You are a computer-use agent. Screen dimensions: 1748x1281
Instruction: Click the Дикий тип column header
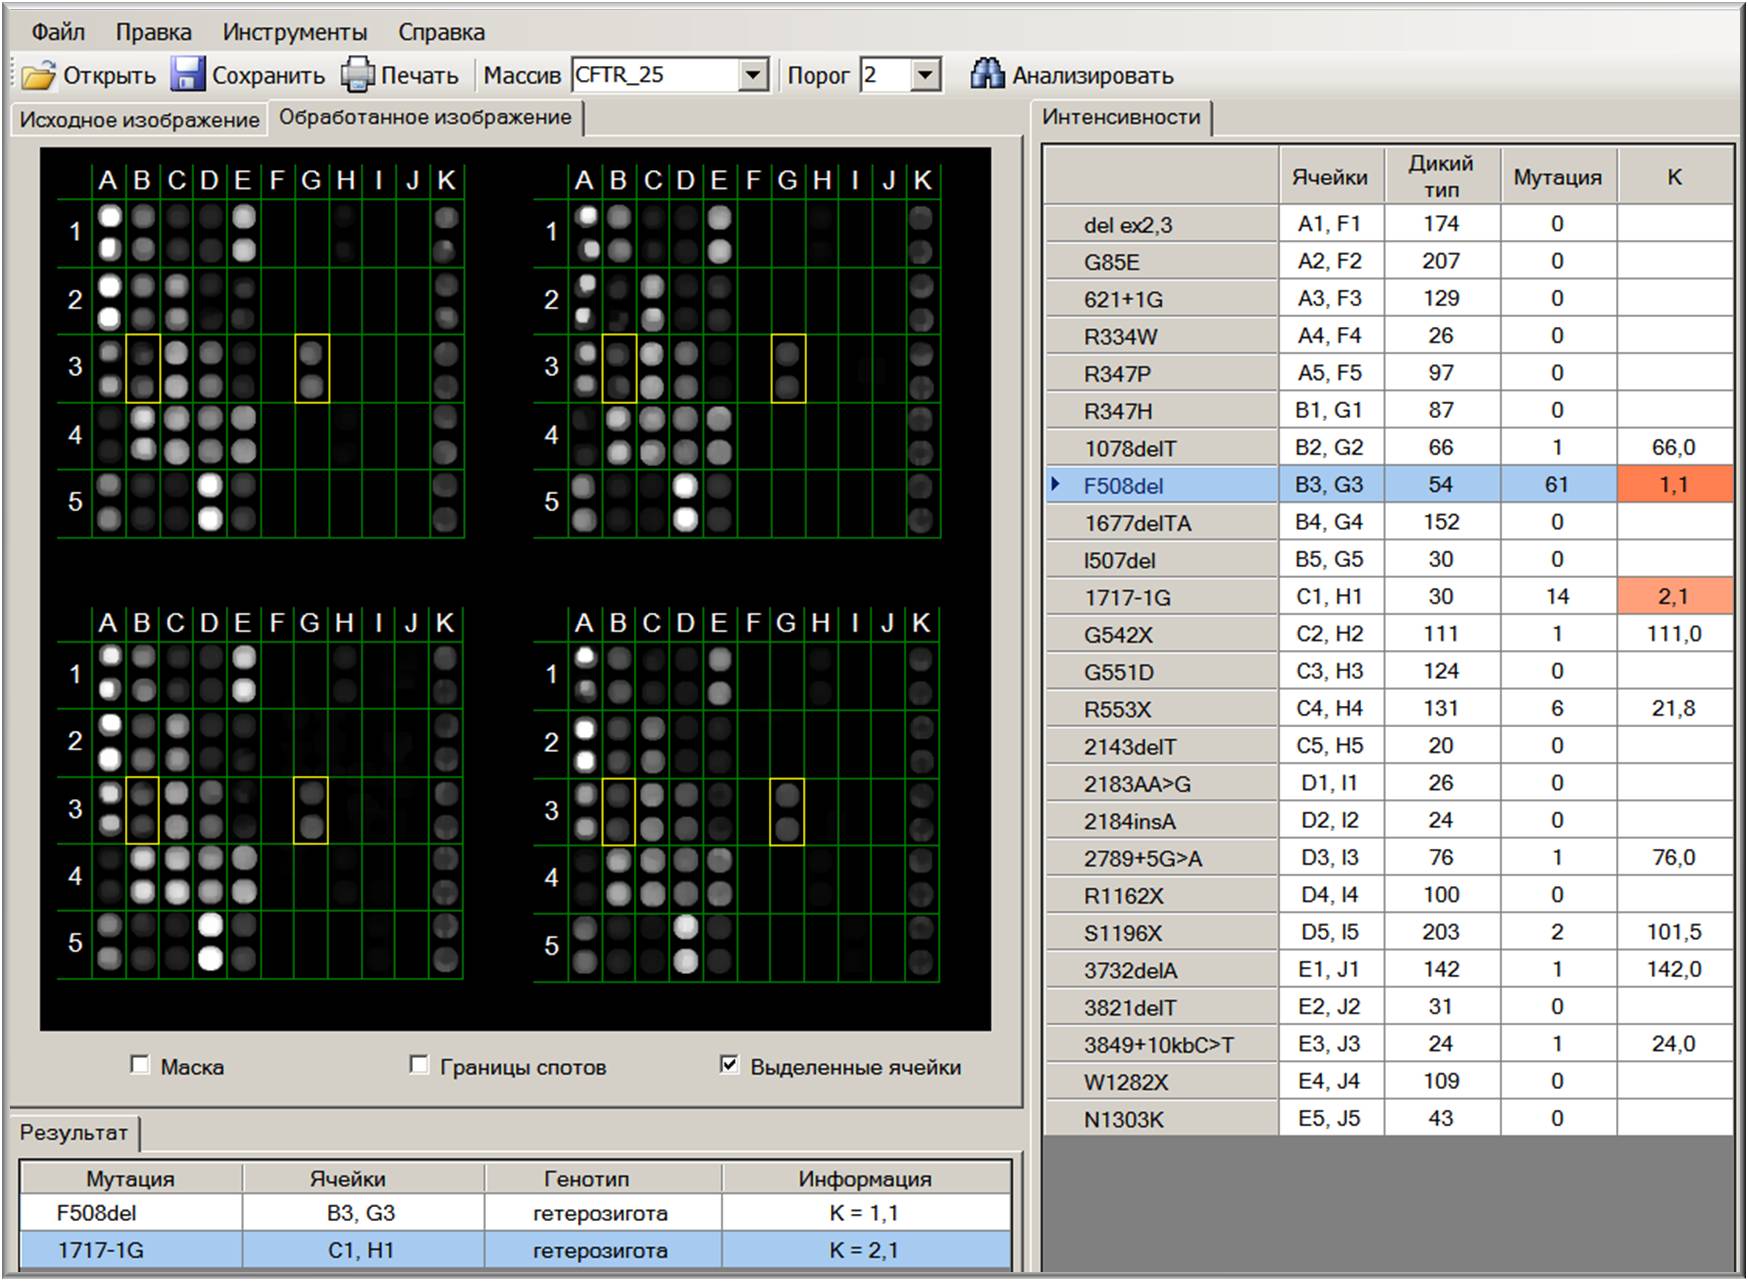click(1440, 176)
